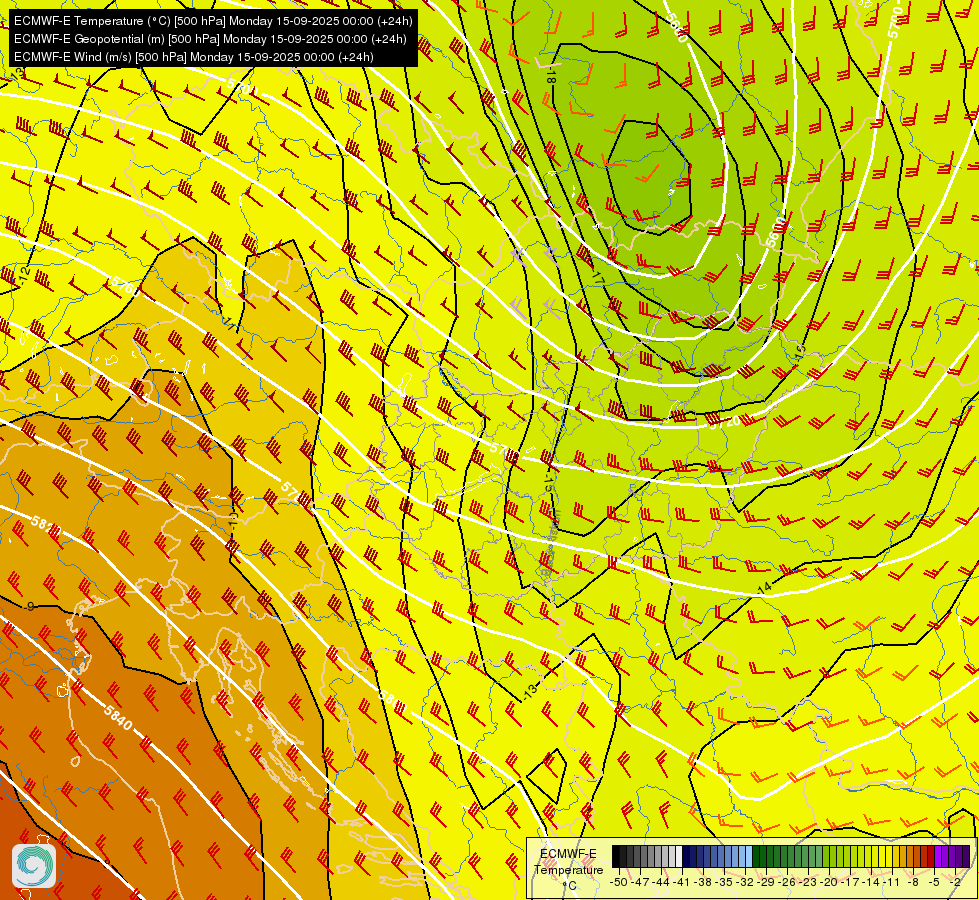Select the ECMWF-E Geopotential (m) title line
979x900 pixels.
pyautogui.click(x=210, y=39)
